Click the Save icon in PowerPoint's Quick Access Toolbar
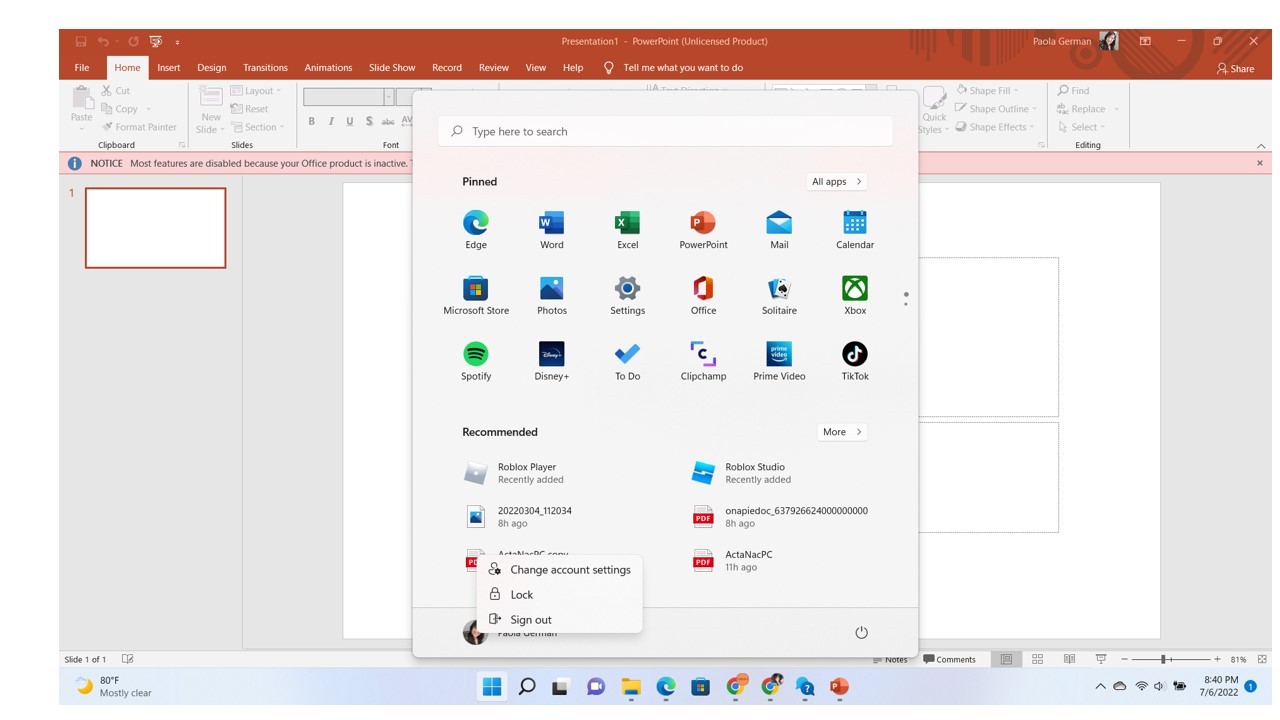The width and height of the screenshot is (1280, 720). [81, 41]
